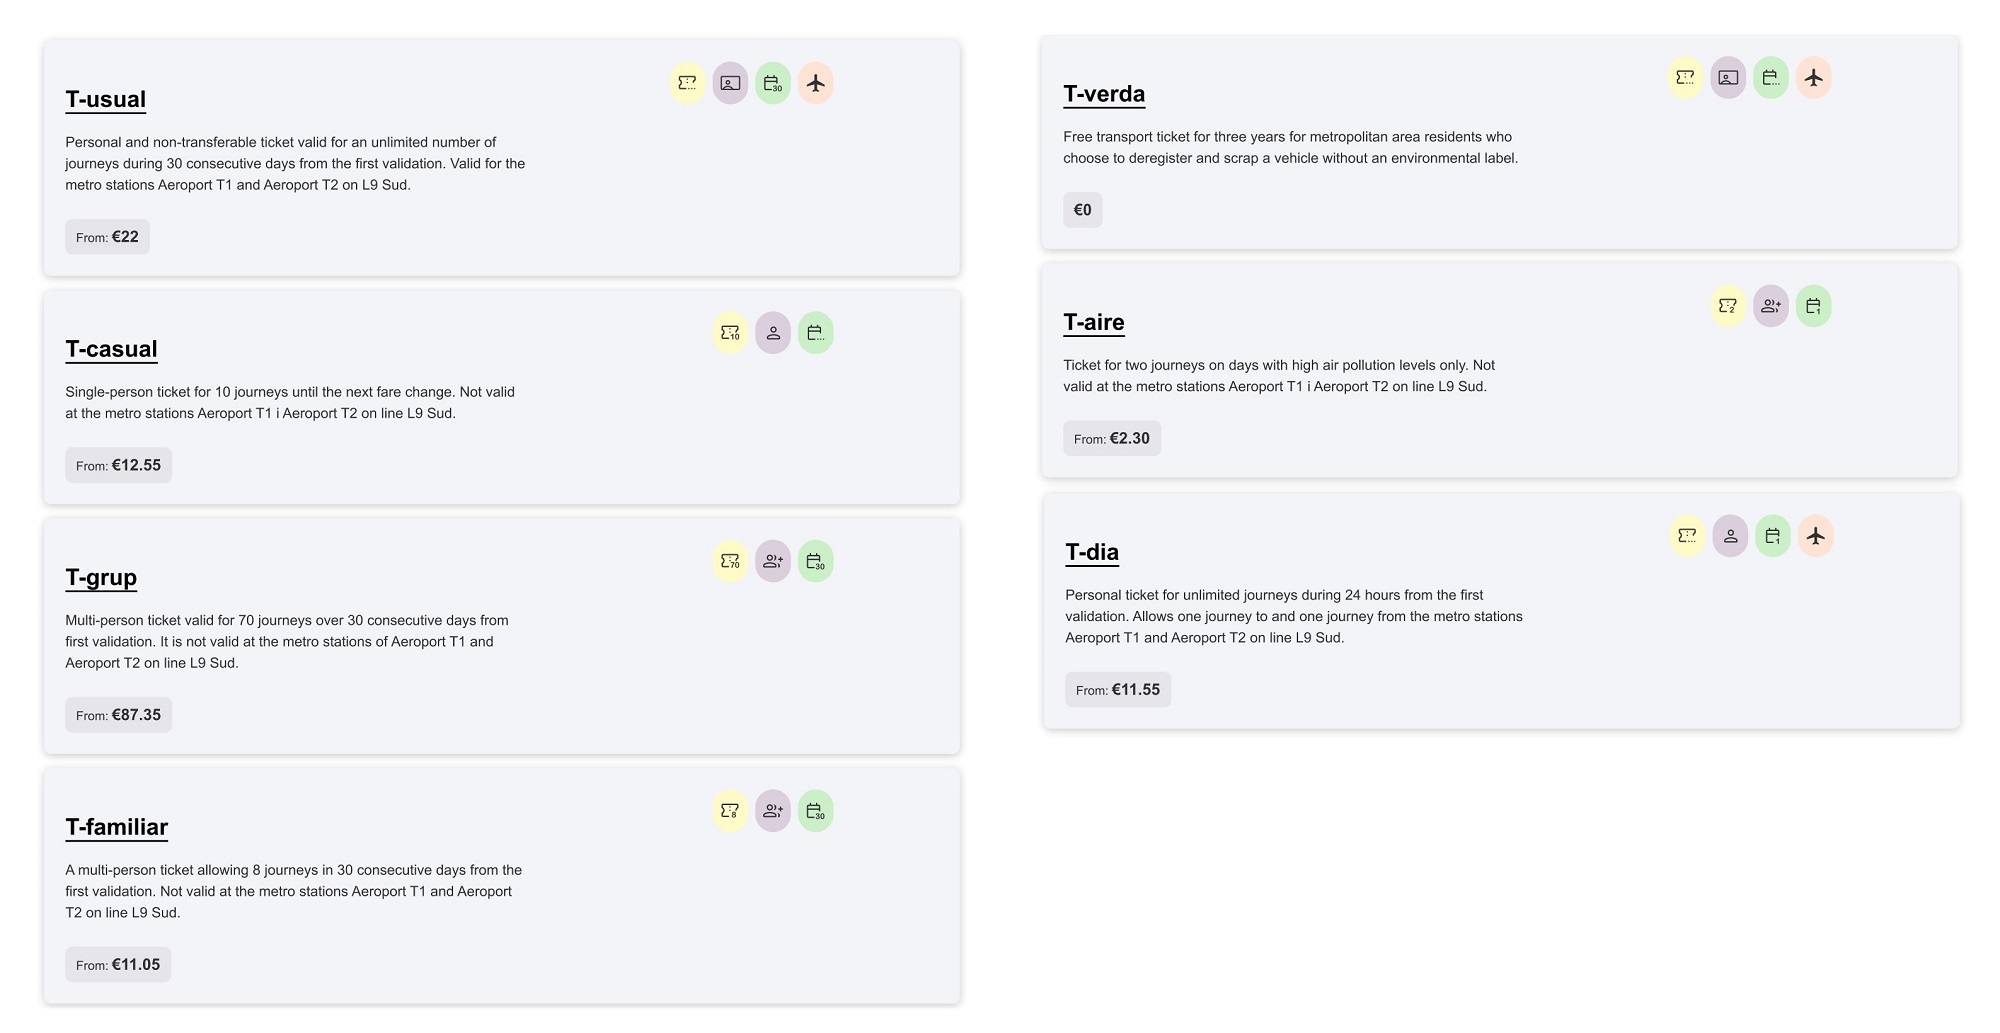This screenshot has height=1033, width=2000.
Task: Click the single-person icon on T-dia card
Action: point(1730,536)
